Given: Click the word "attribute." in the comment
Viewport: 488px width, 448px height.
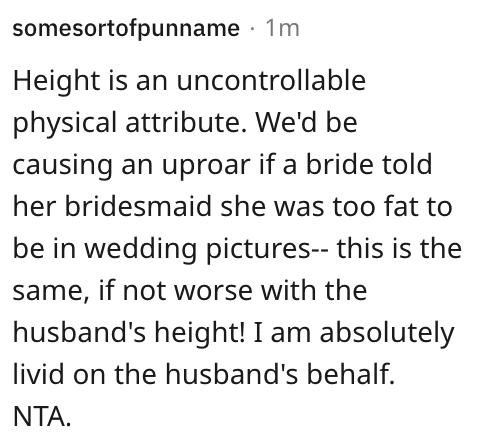Looking at the screenshot, I should (x=186, y=122).
